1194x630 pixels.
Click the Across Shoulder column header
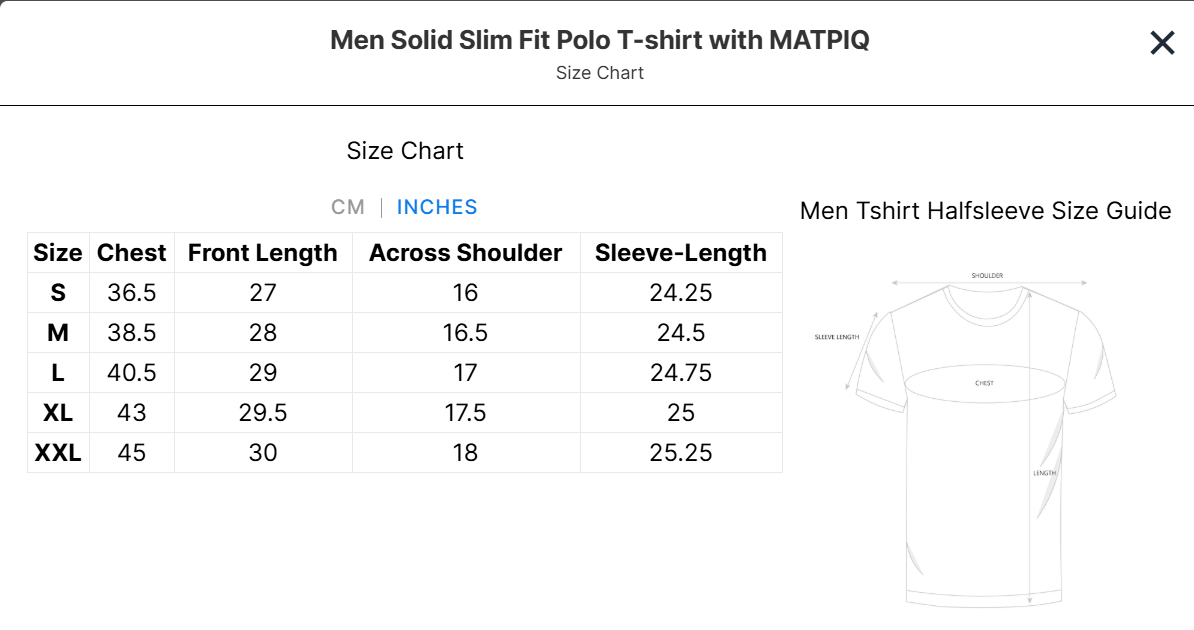[x=465, y=253]
